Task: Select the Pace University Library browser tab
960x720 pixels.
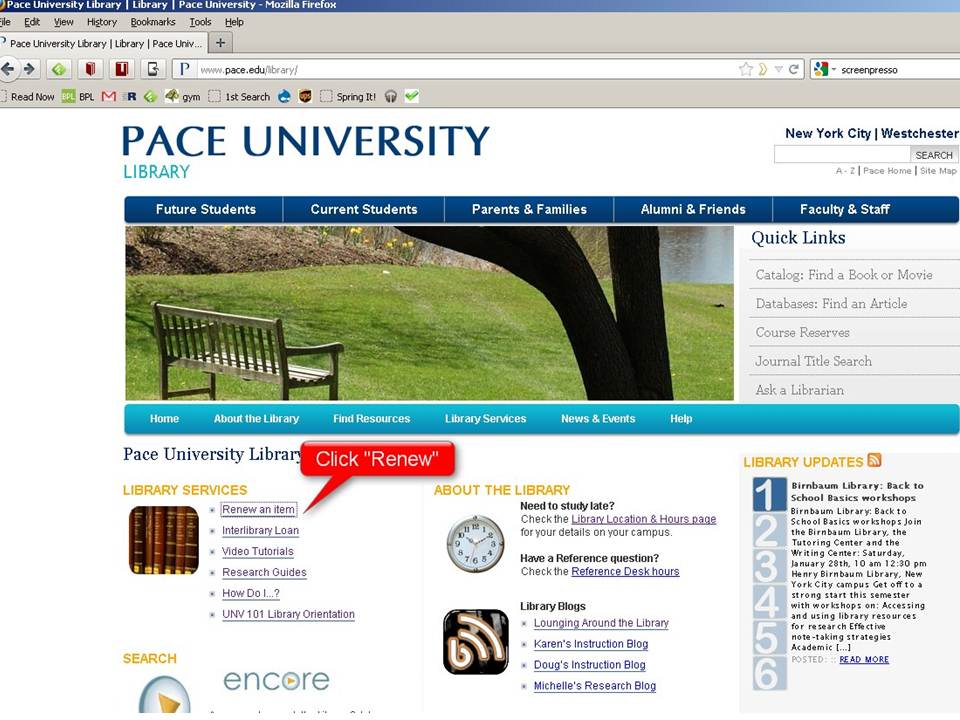Action: click(103, 43)
